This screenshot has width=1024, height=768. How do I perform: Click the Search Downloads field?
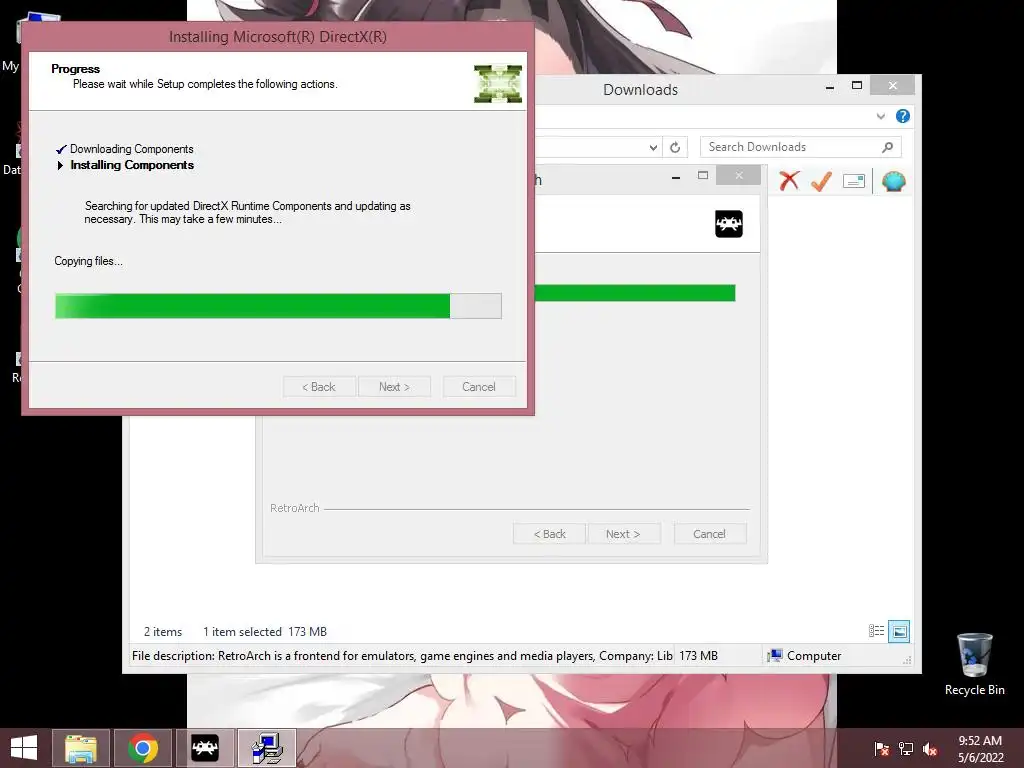click(800, 147)
